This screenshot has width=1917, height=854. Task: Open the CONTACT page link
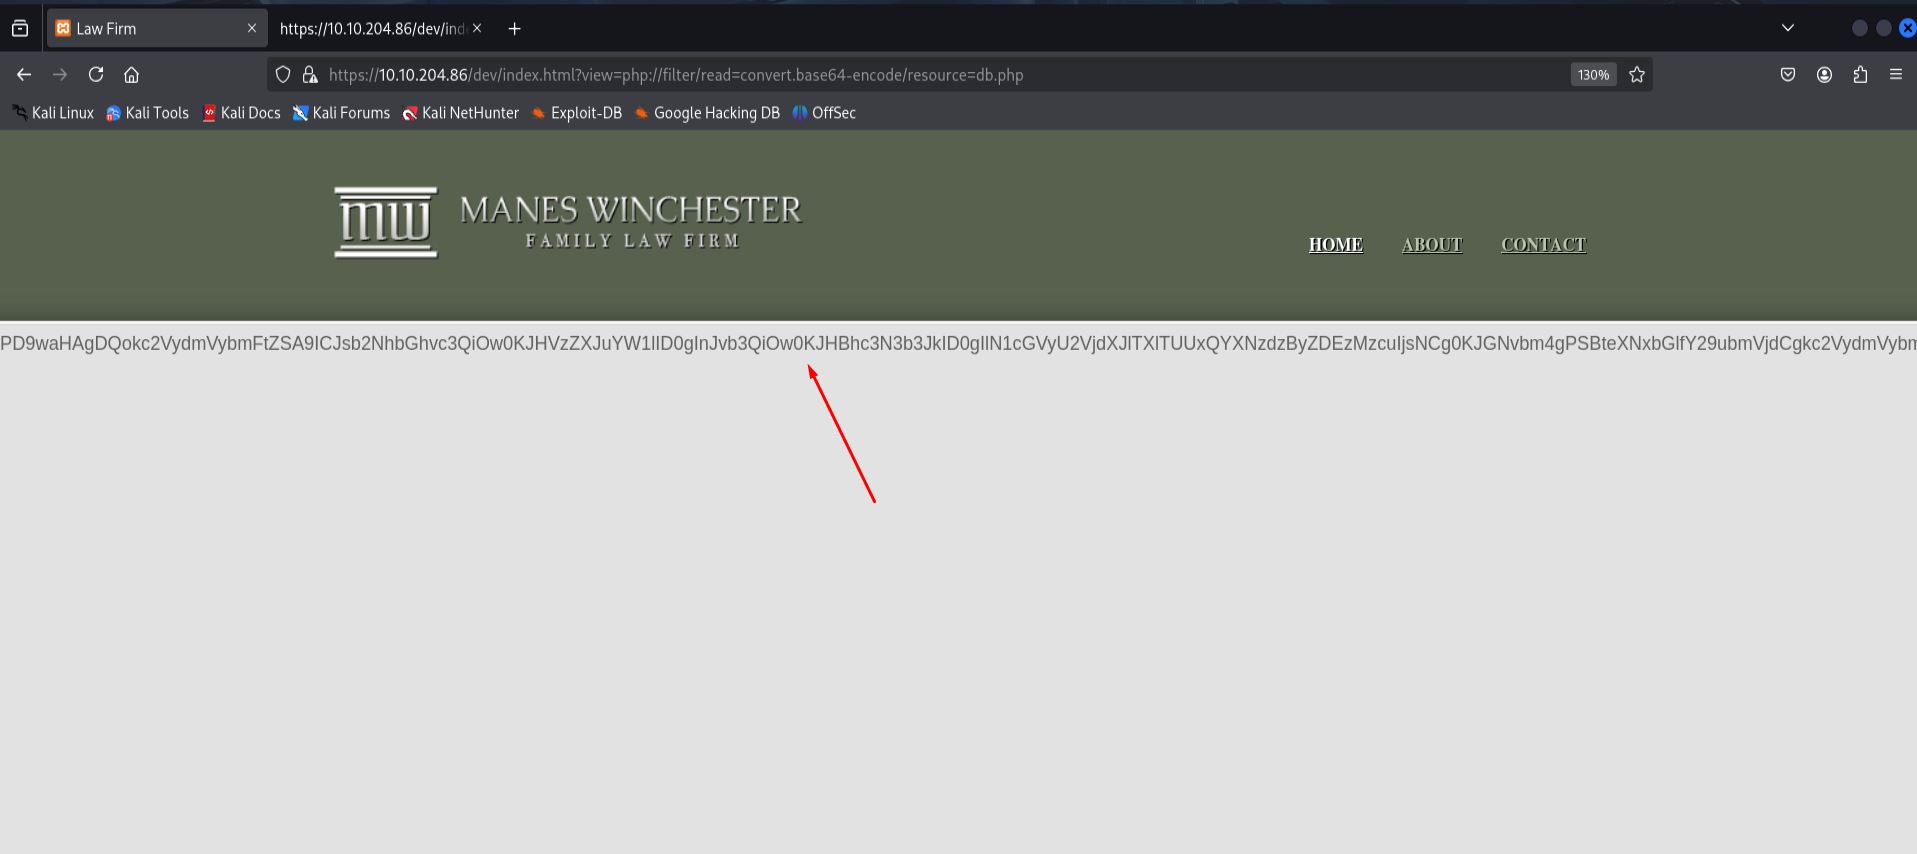pos(1543,244)
